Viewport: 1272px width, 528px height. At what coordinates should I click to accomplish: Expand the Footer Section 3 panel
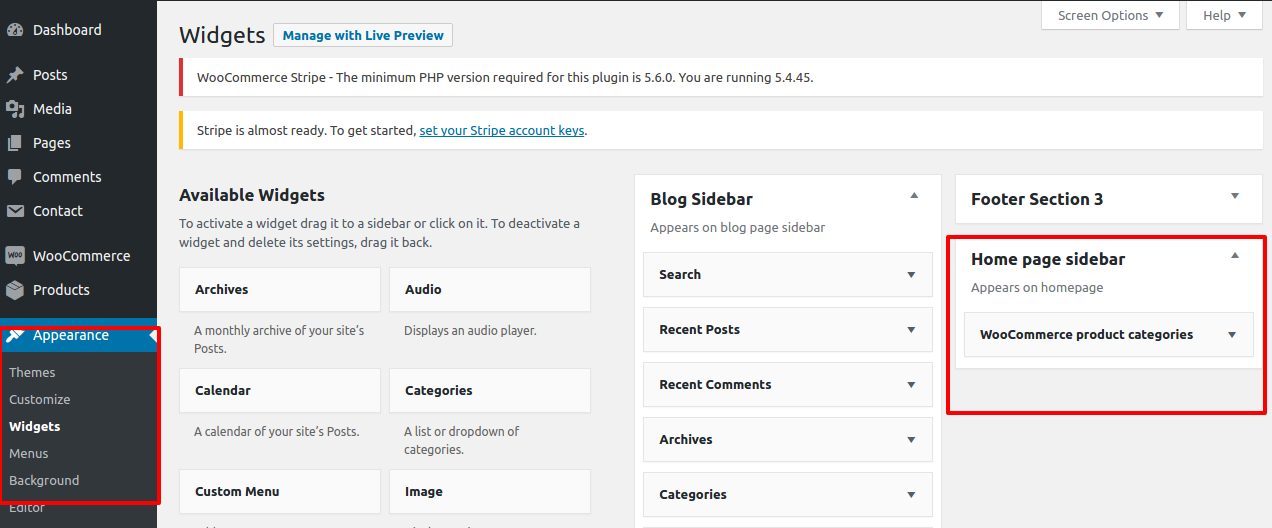coord(1235,196)
